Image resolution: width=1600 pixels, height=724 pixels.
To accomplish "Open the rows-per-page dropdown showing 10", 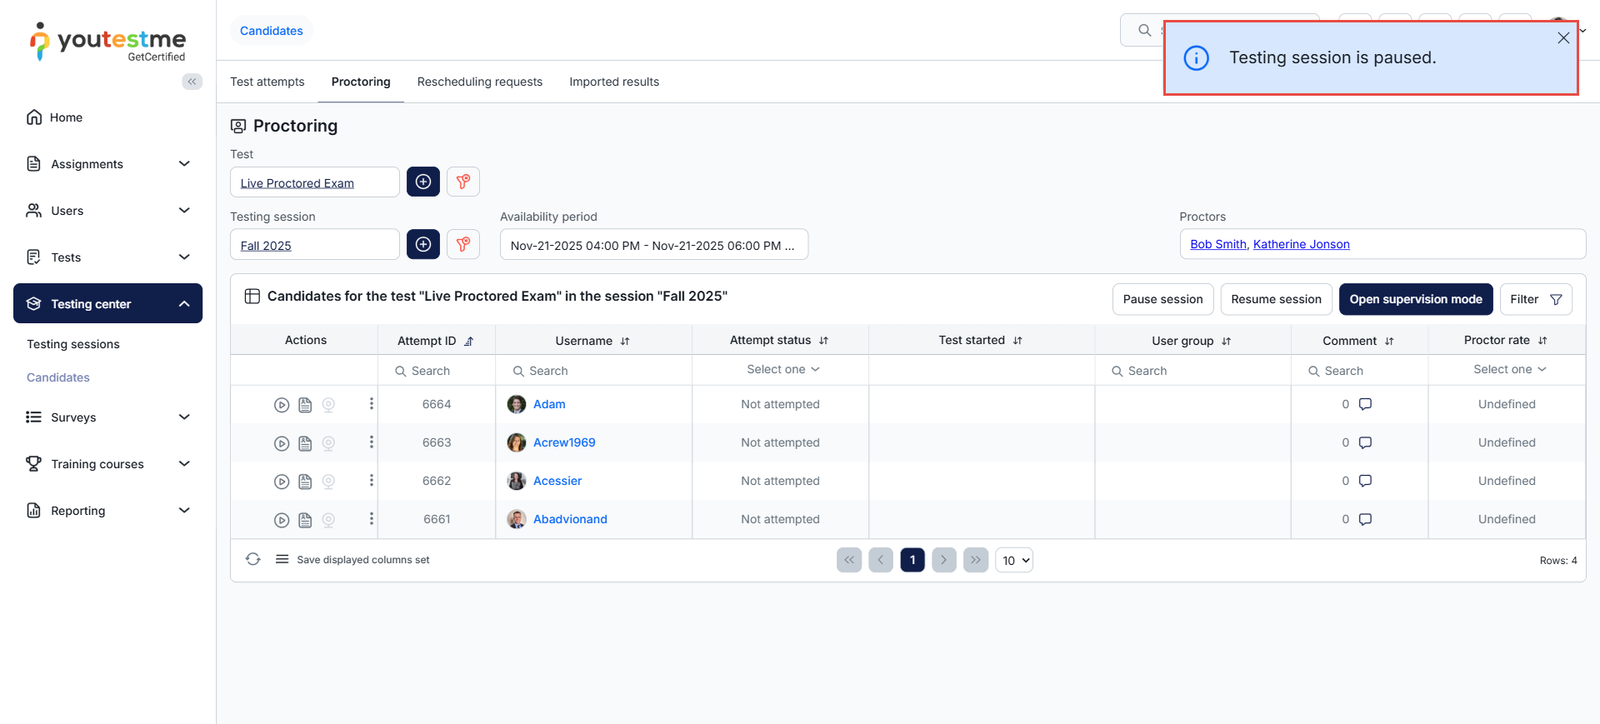I will coord(1014,561).
